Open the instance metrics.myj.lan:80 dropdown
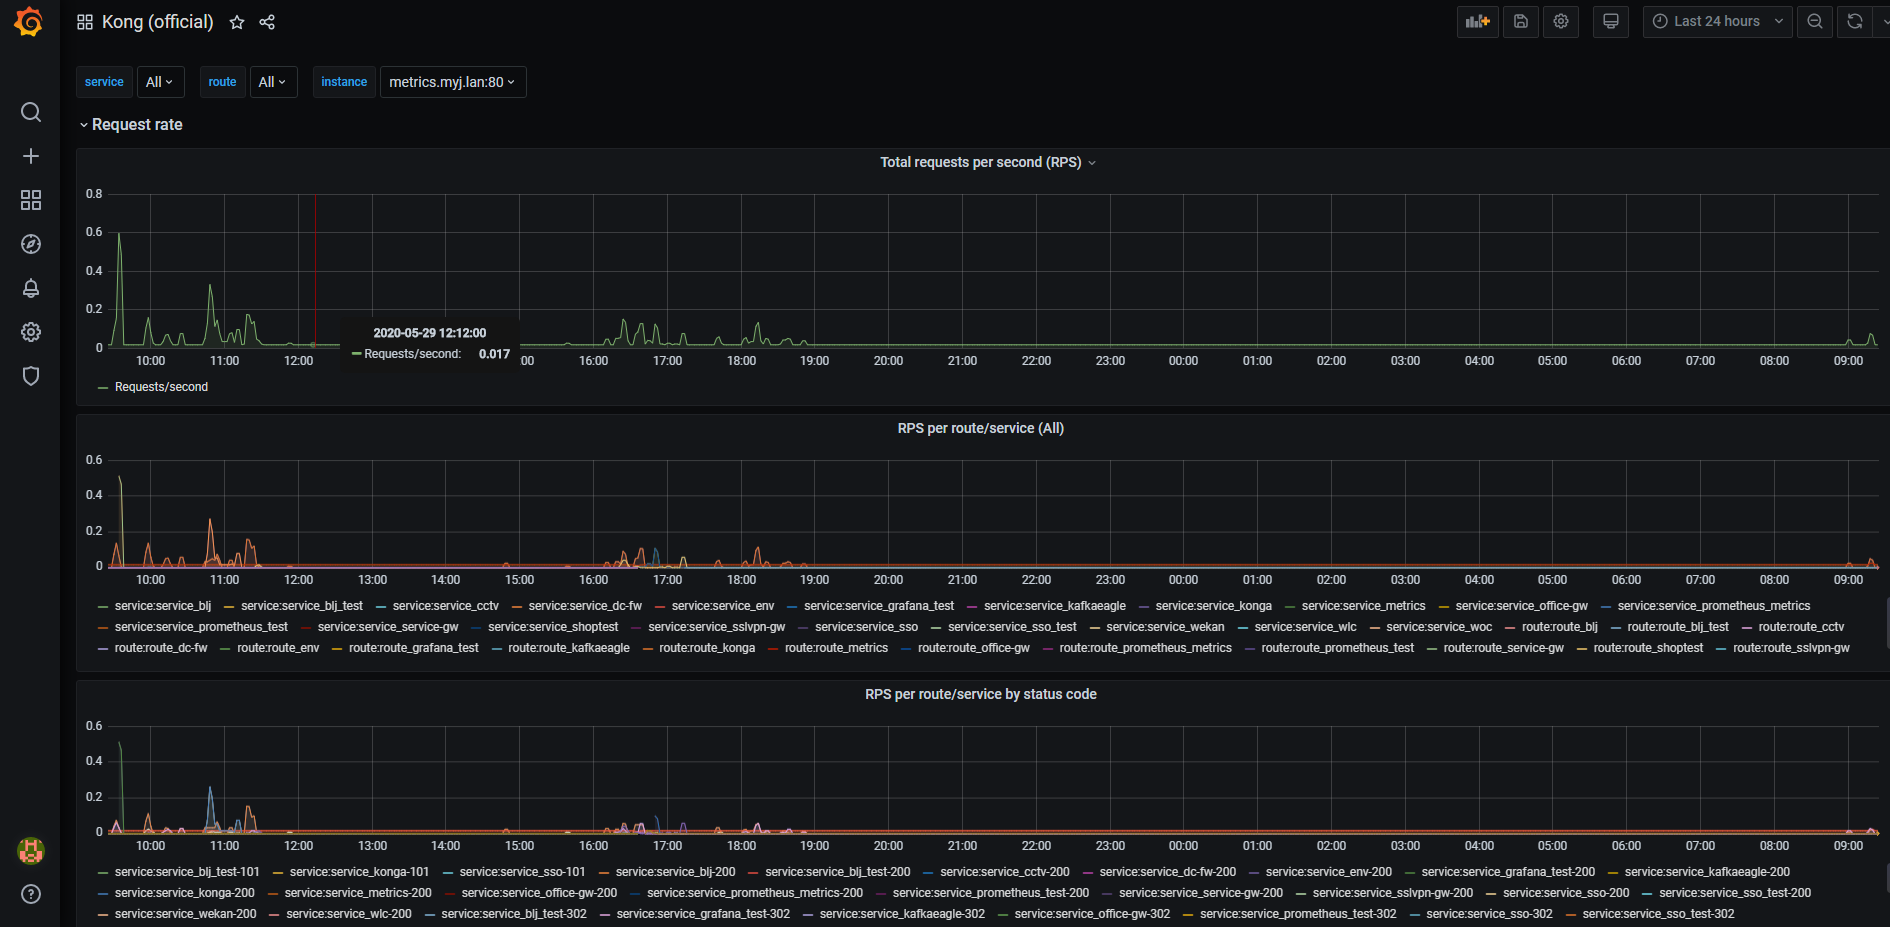 (x=452, y=82)
